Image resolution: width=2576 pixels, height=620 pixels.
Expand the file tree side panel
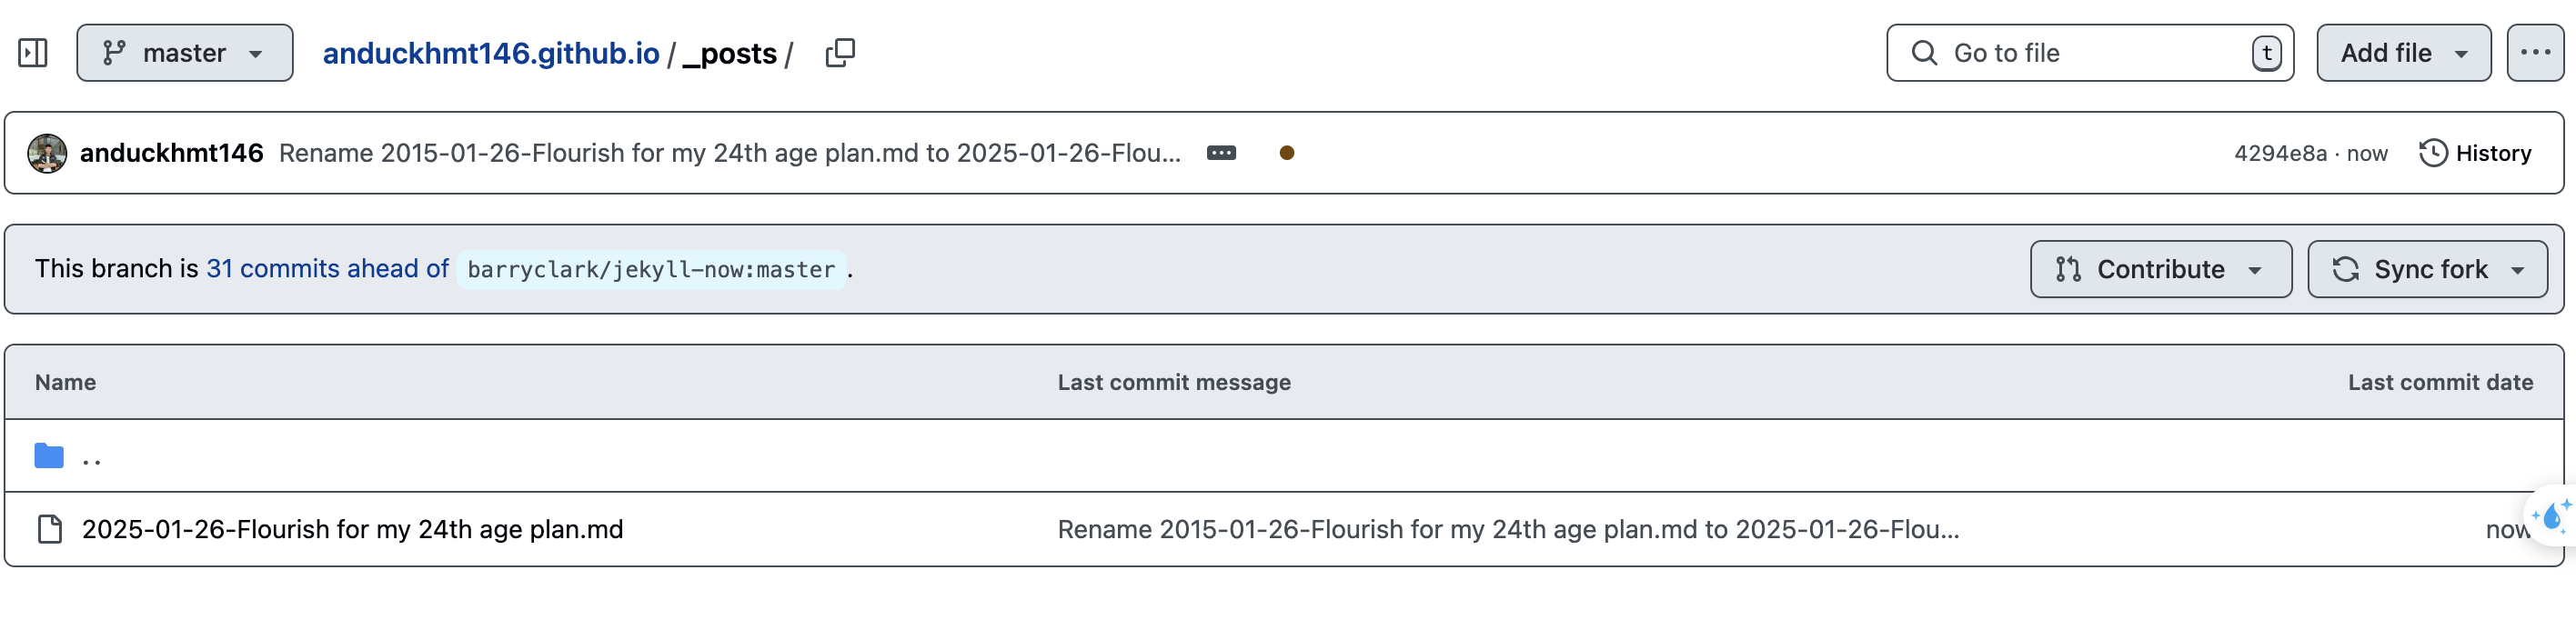[33, 53]
